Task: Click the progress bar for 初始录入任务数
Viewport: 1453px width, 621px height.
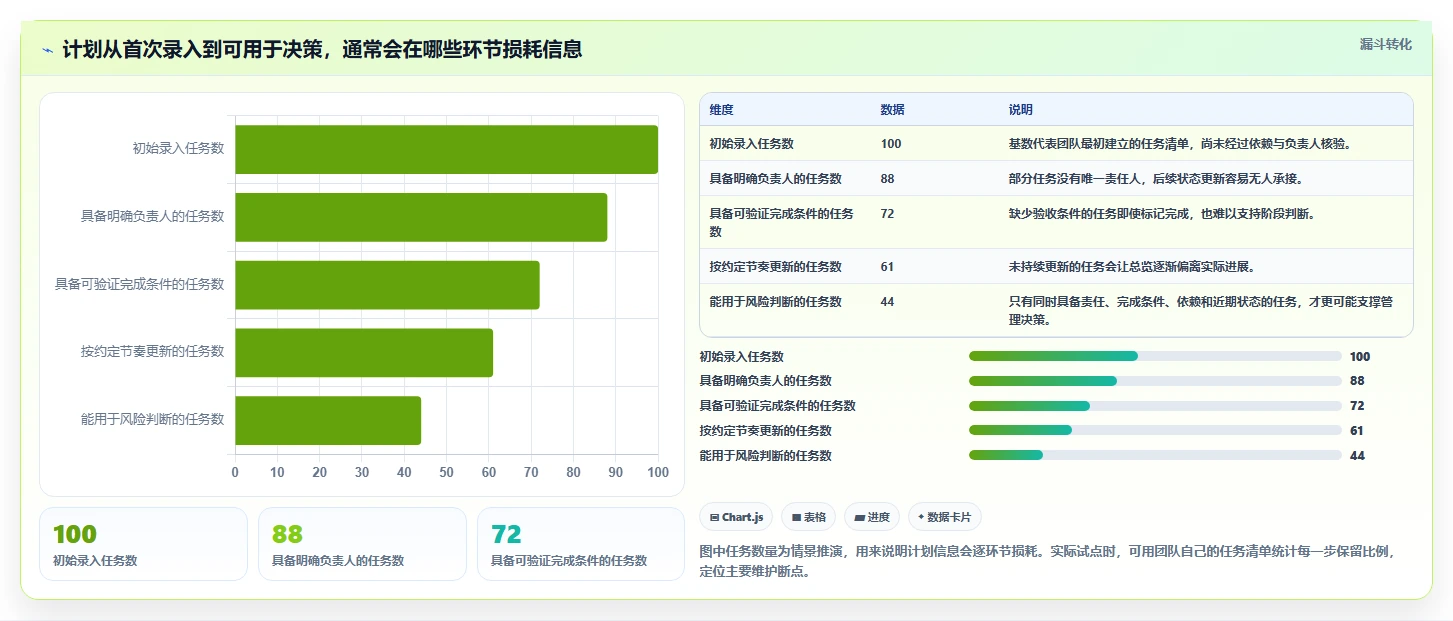Action: 1155,356
